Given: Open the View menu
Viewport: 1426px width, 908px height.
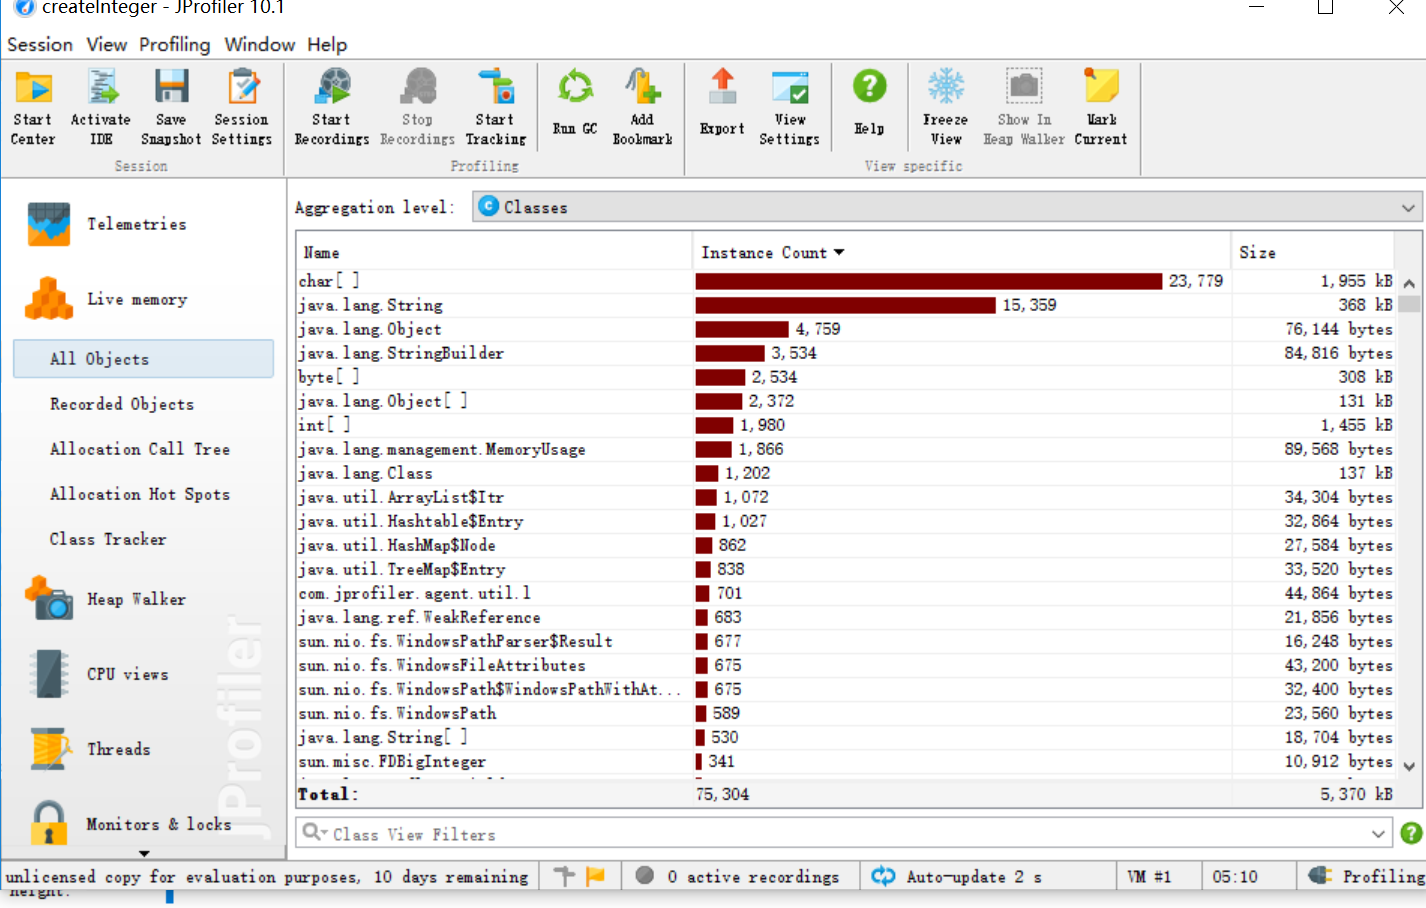Looking at the screenshot, I should 106,45.
